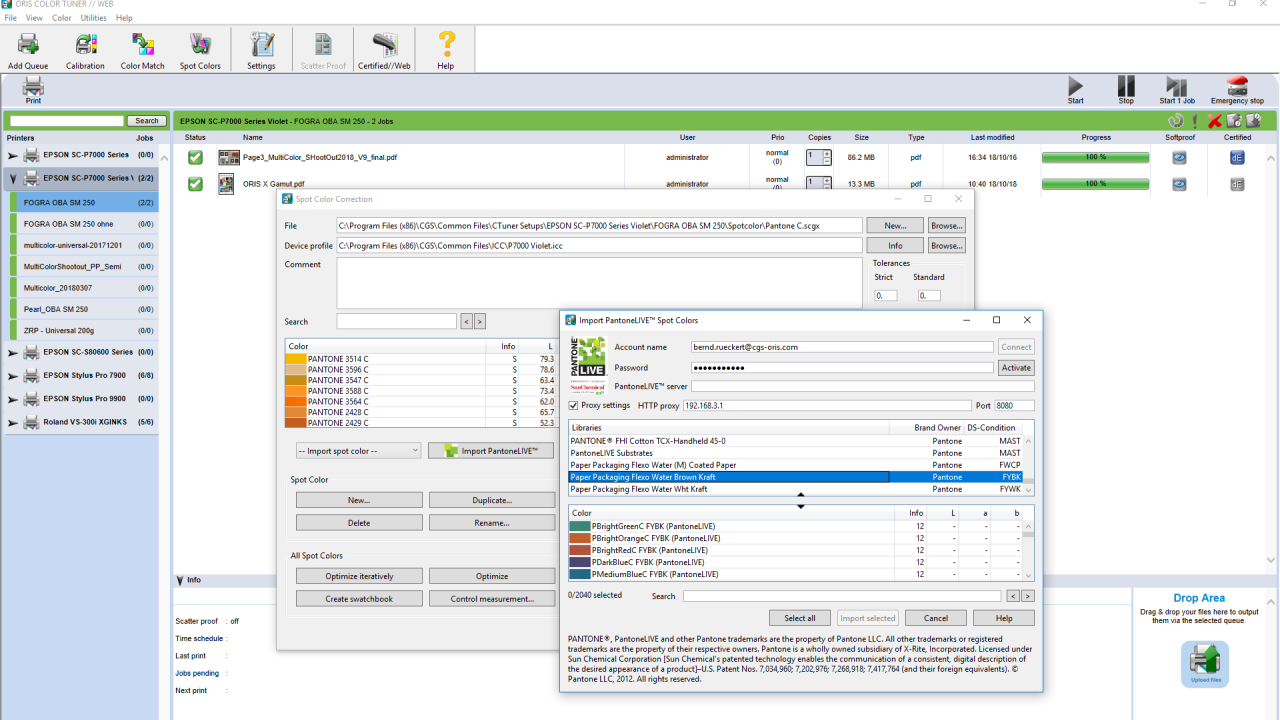The image size is (1280, 720).
Task: Click the Import PantoneLIVE button
Action: point(492,451)
